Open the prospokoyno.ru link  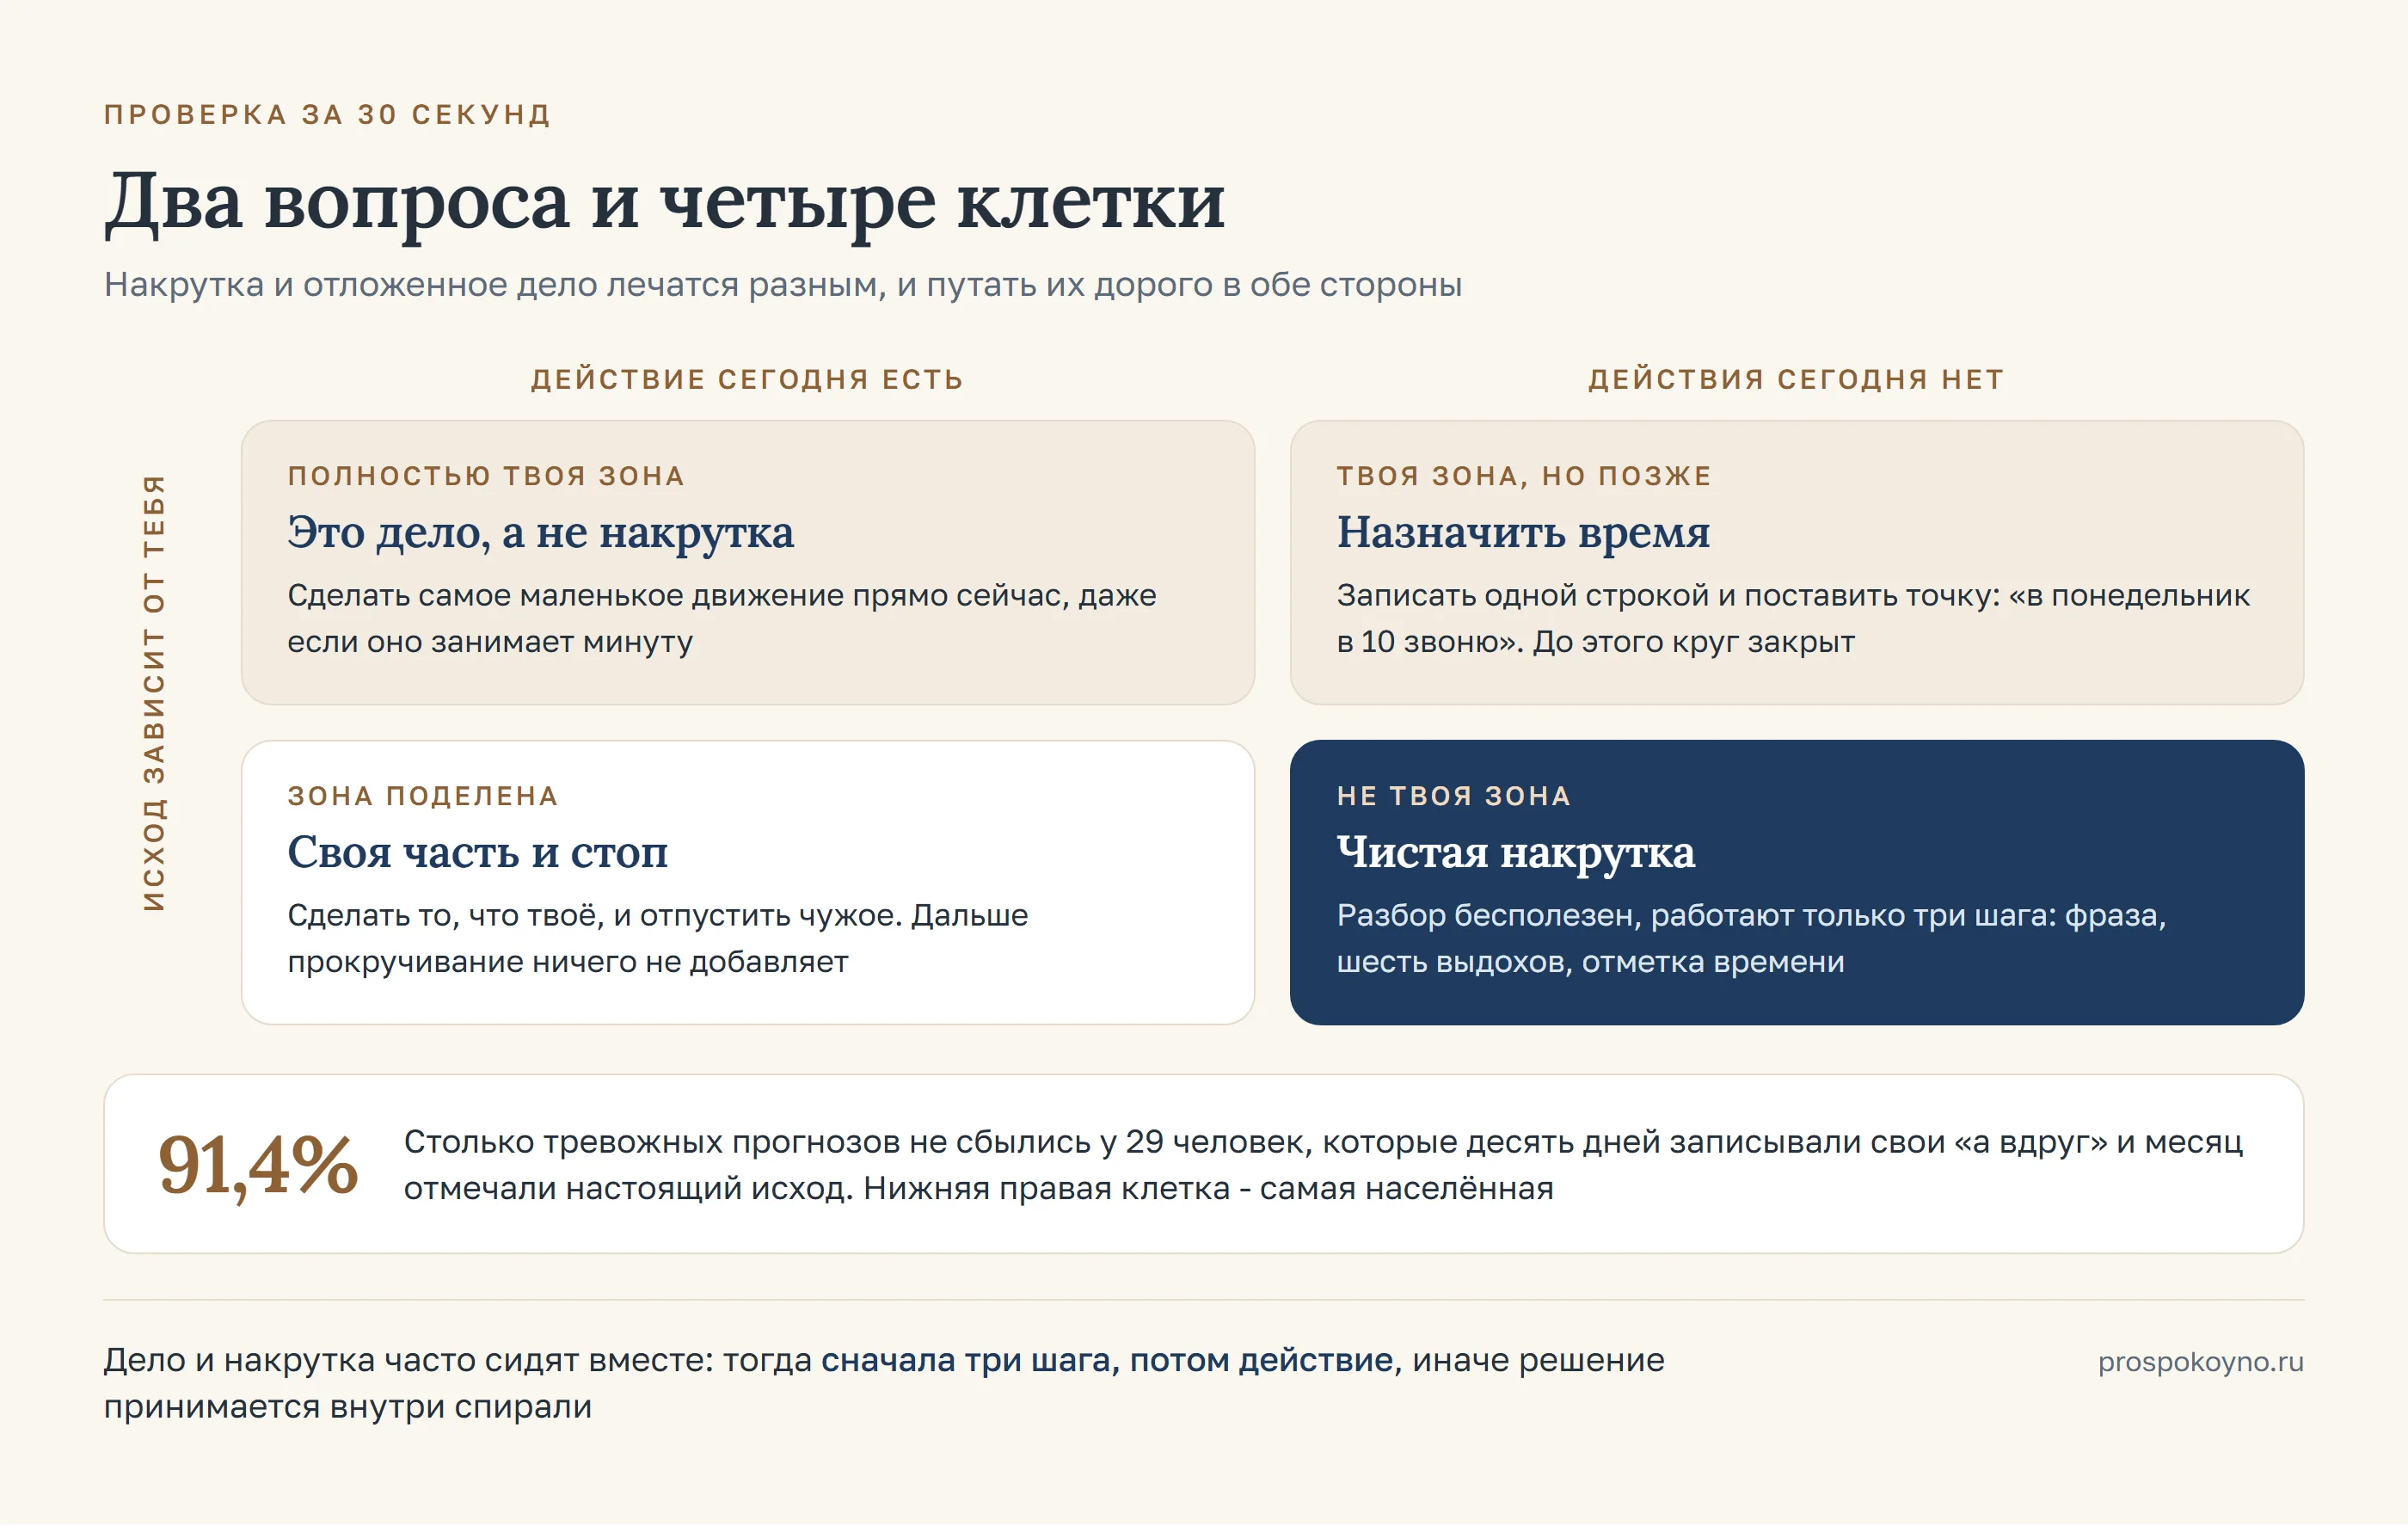[x=2200, y=1362]
